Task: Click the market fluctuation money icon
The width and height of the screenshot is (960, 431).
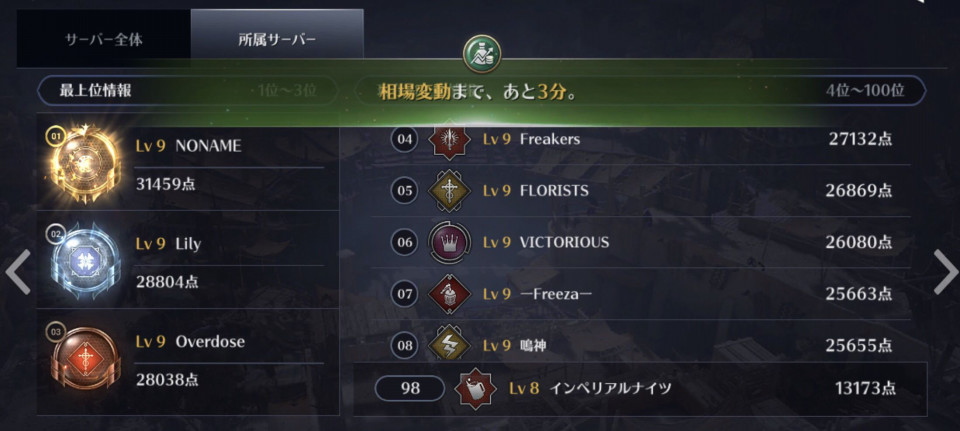Action: [482, 53]
